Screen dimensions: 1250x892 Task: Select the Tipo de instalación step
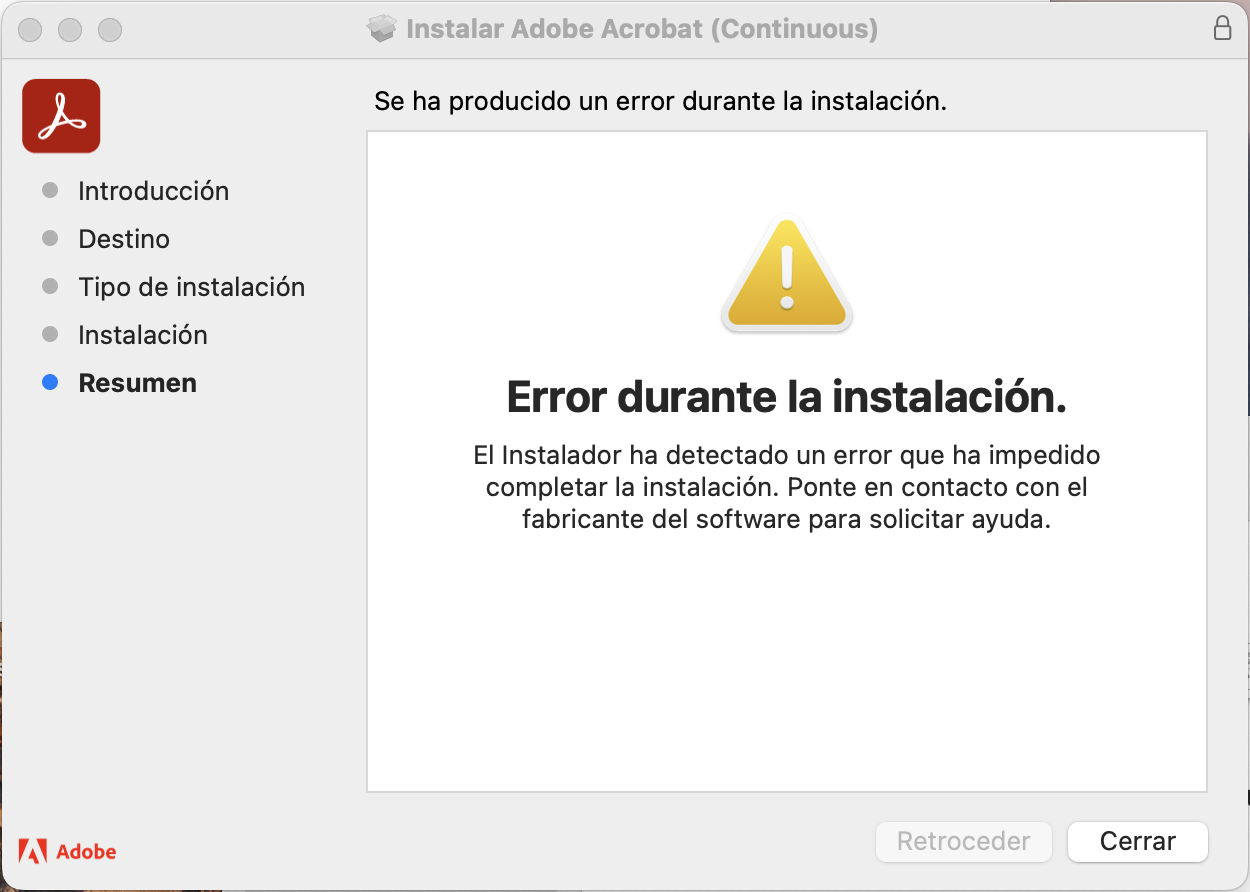tap(192, 287)
